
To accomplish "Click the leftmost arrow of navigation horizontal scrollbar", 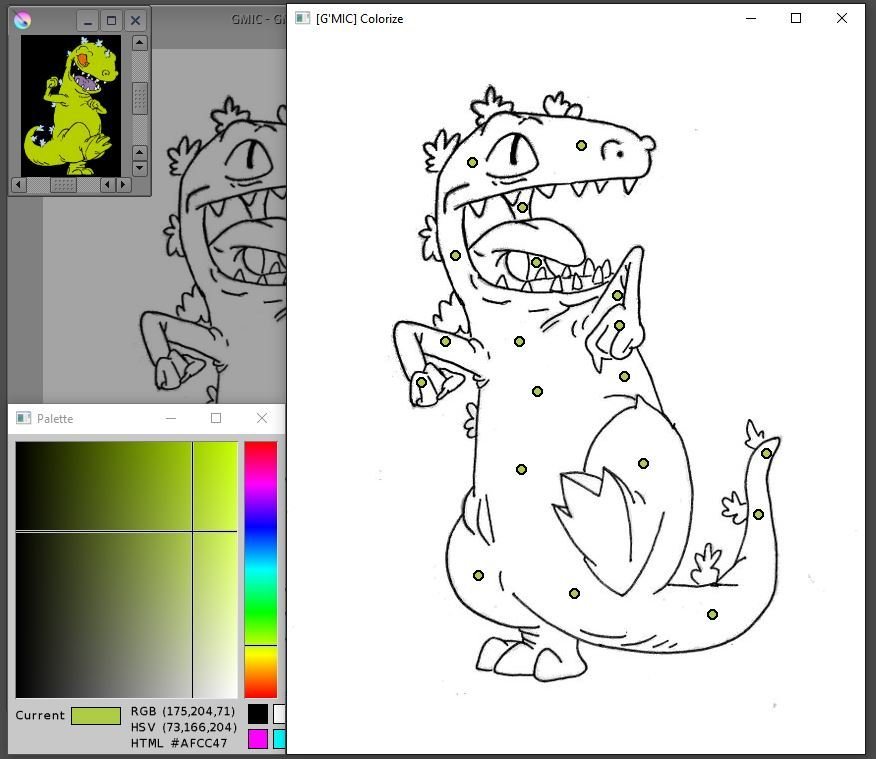I will point(18,184).
